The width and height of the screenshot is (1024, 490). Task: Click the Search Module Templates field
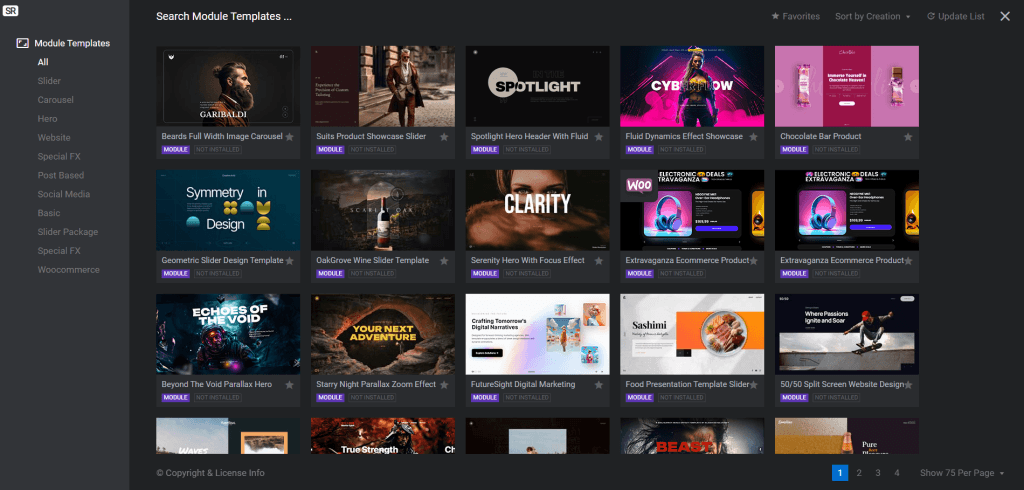coord(223,16)
